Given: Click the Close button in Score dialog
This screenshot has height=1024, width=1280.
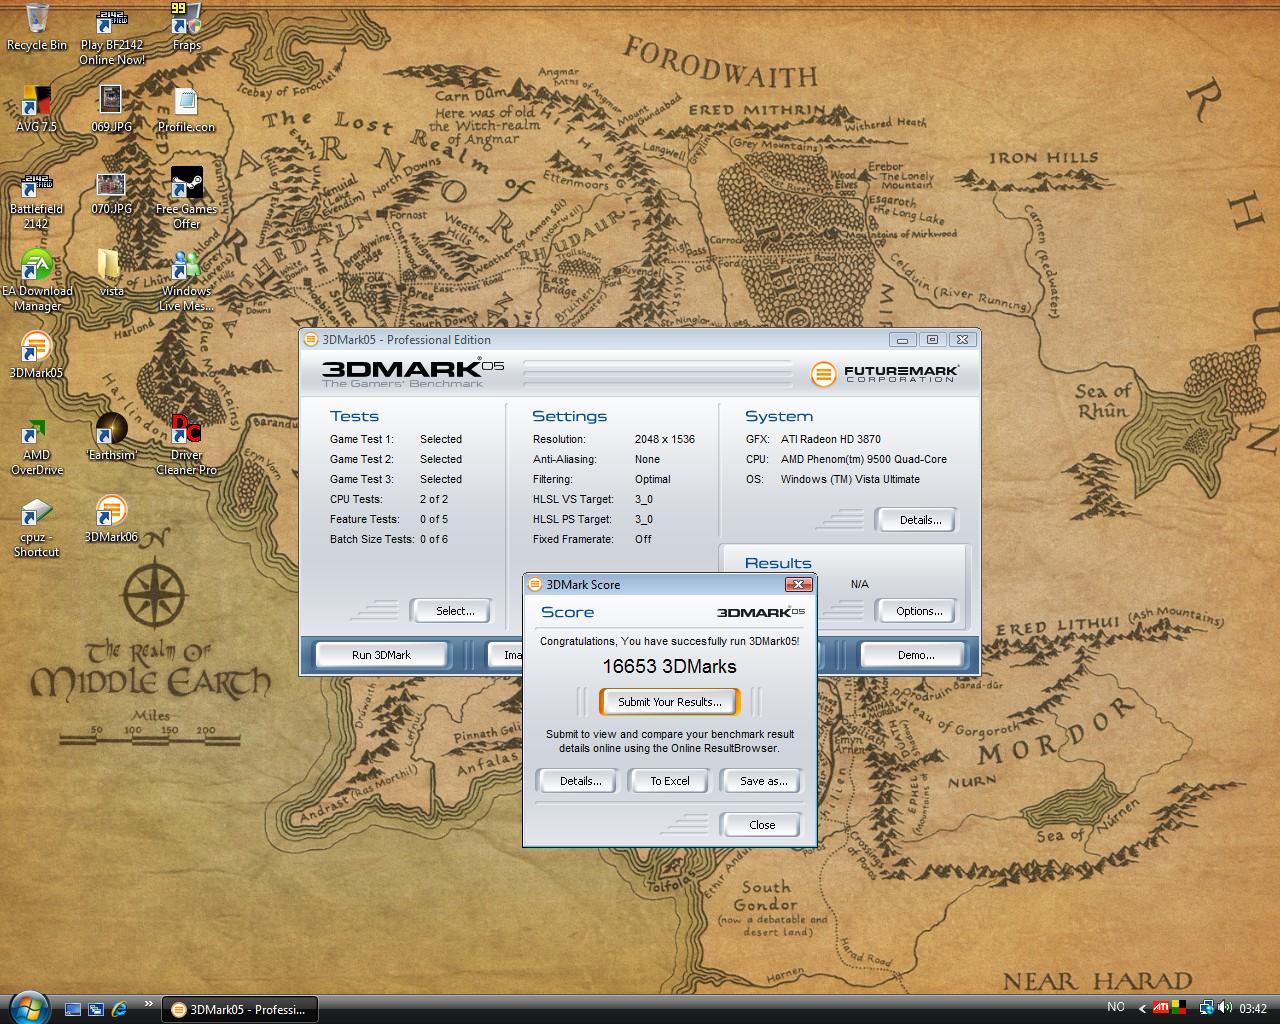Looking at the screenshot, I should click(762, 825).
